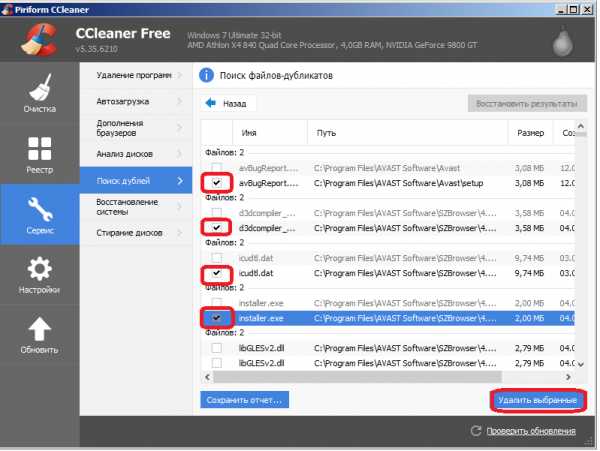The height and width of the screenshot is (451, 600).
Task: Open Проверить обновления link
Action: click(531, 431)
